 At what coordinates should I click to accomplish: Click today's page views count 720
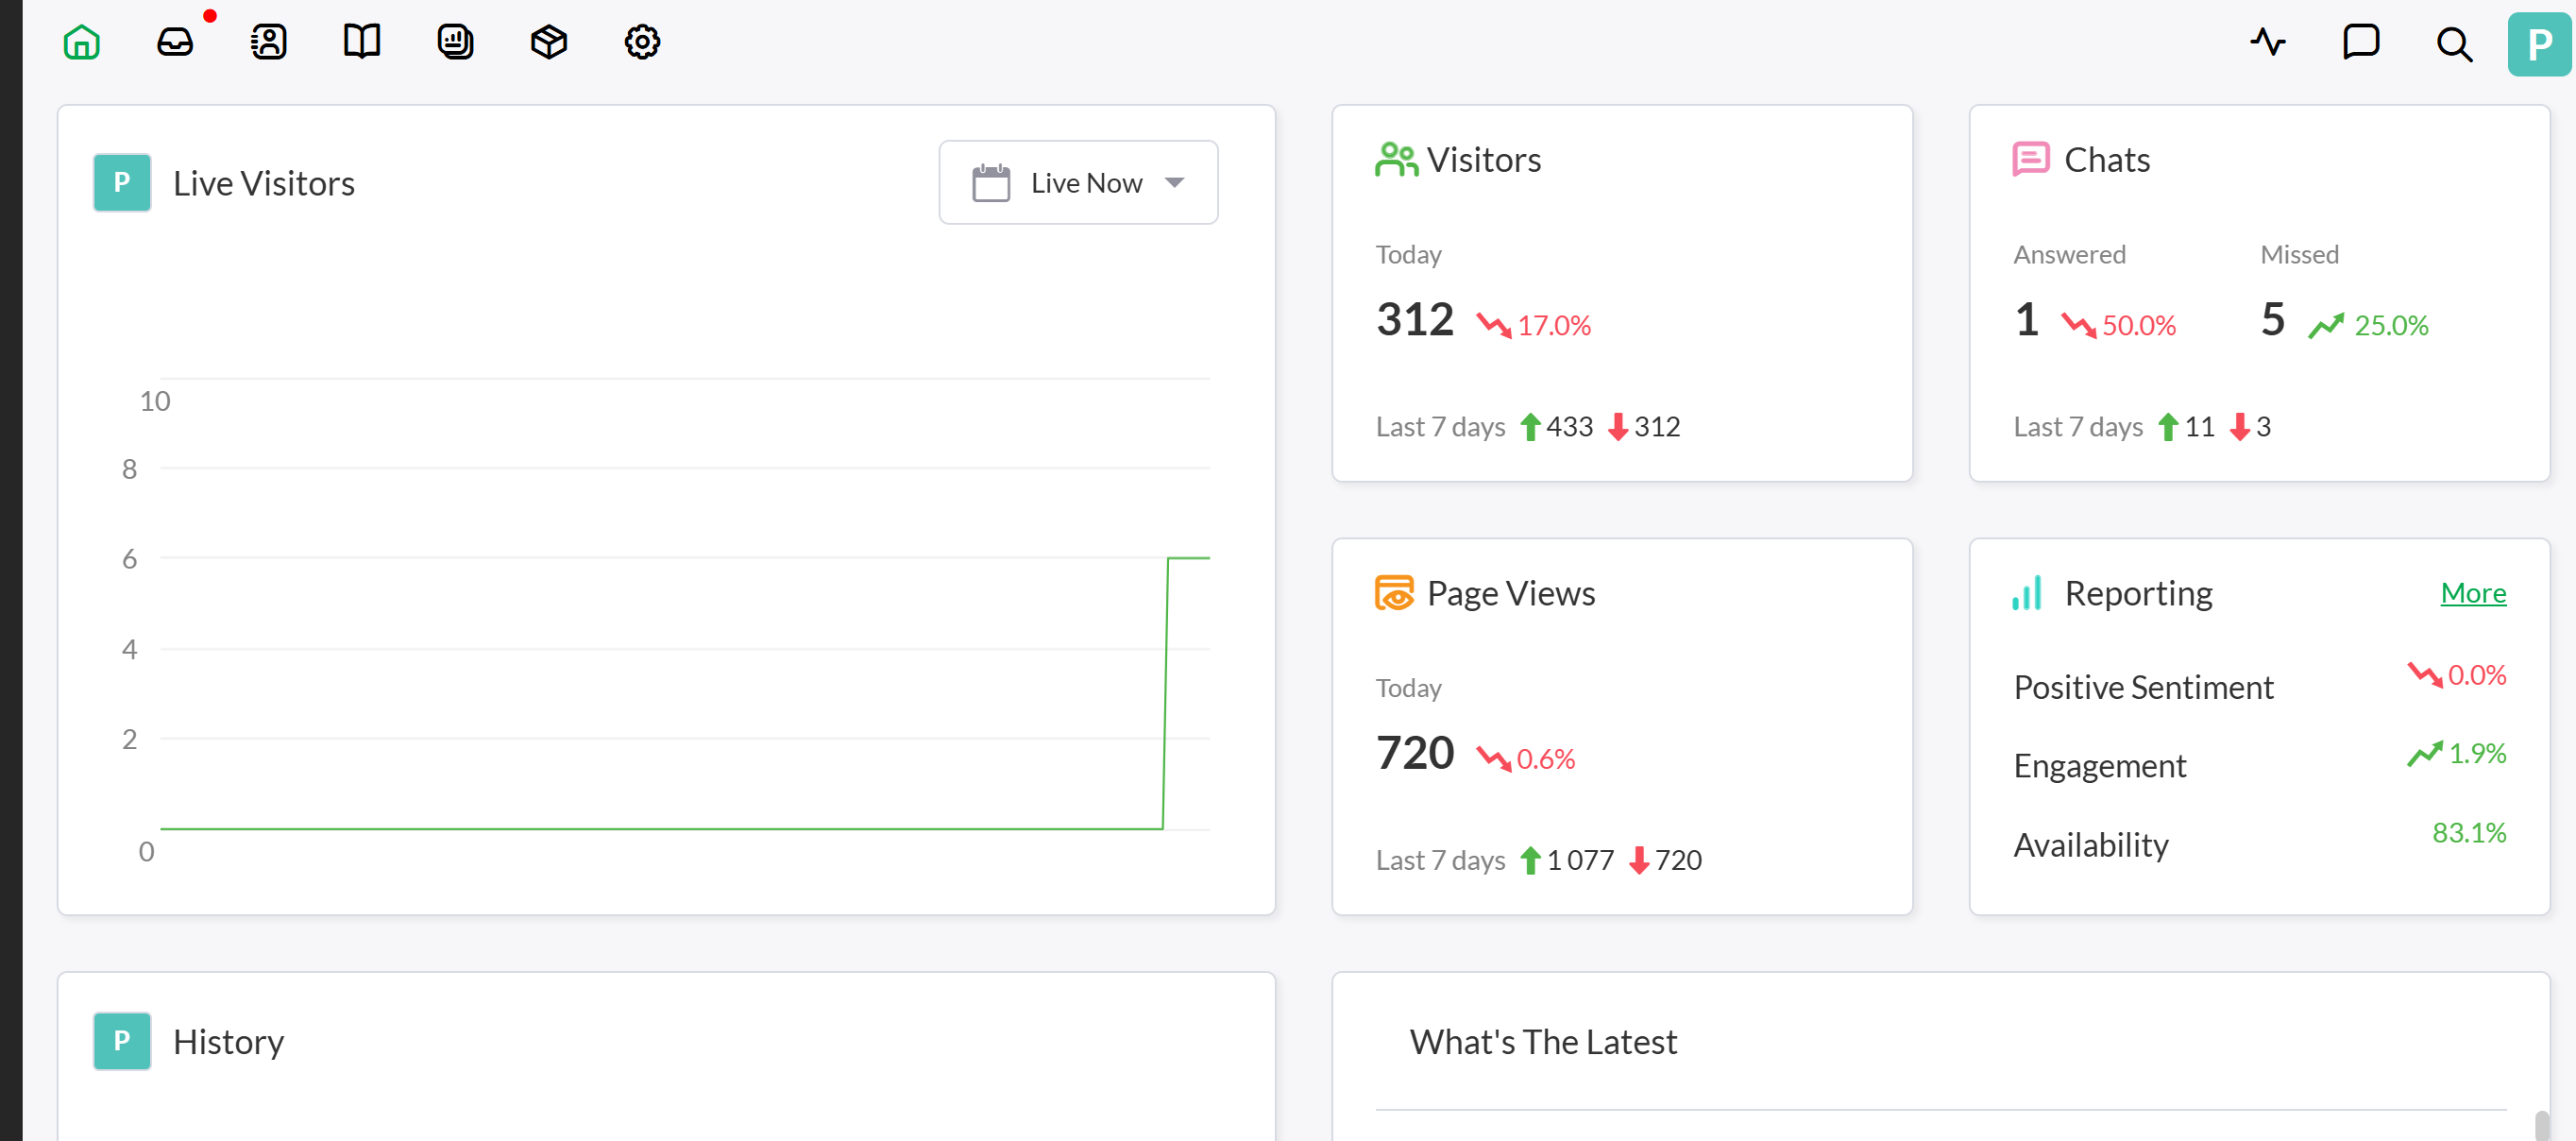click(1415, 753)
